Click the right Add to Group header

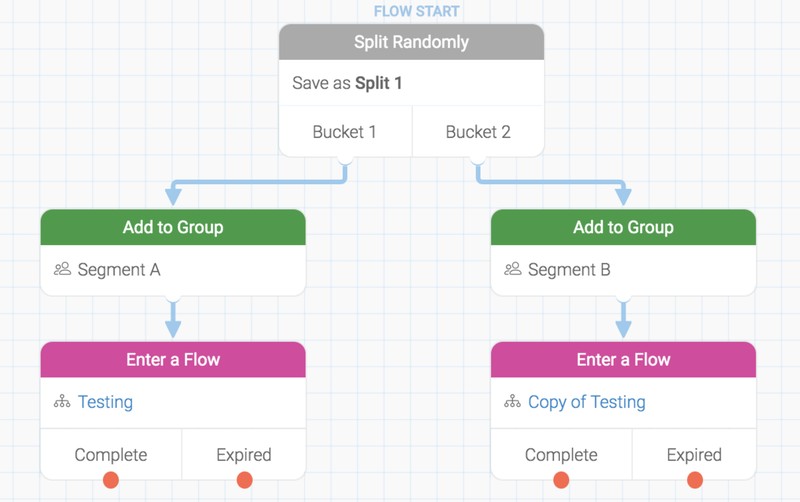(x=623, y=227)
